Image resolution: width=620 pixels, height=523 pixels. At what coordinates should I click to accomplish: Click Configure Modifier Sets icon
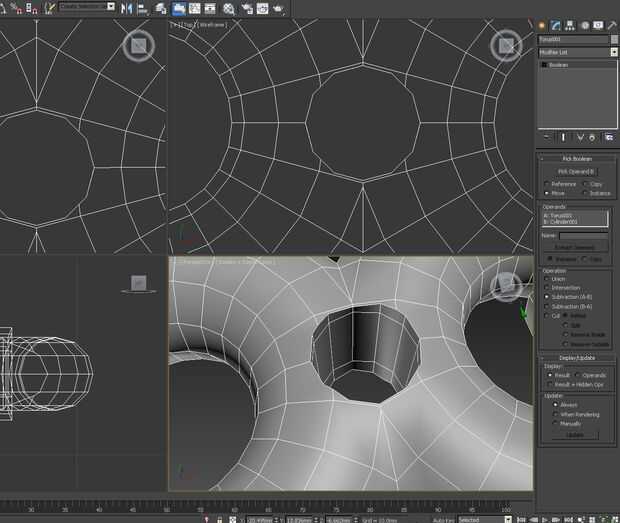click(609, 137)
